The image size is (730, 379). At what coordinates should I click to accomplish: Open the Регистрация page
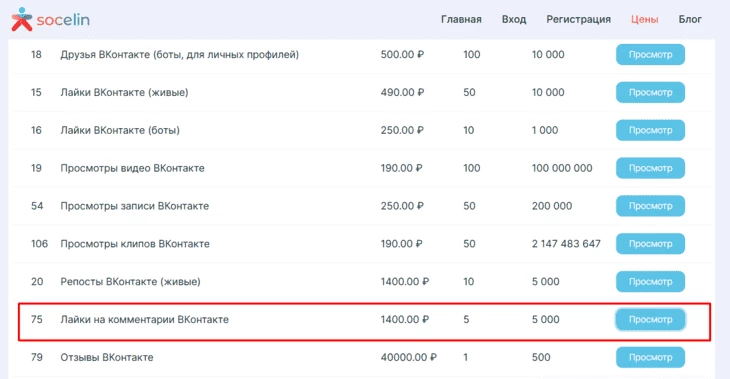[578, 20]
